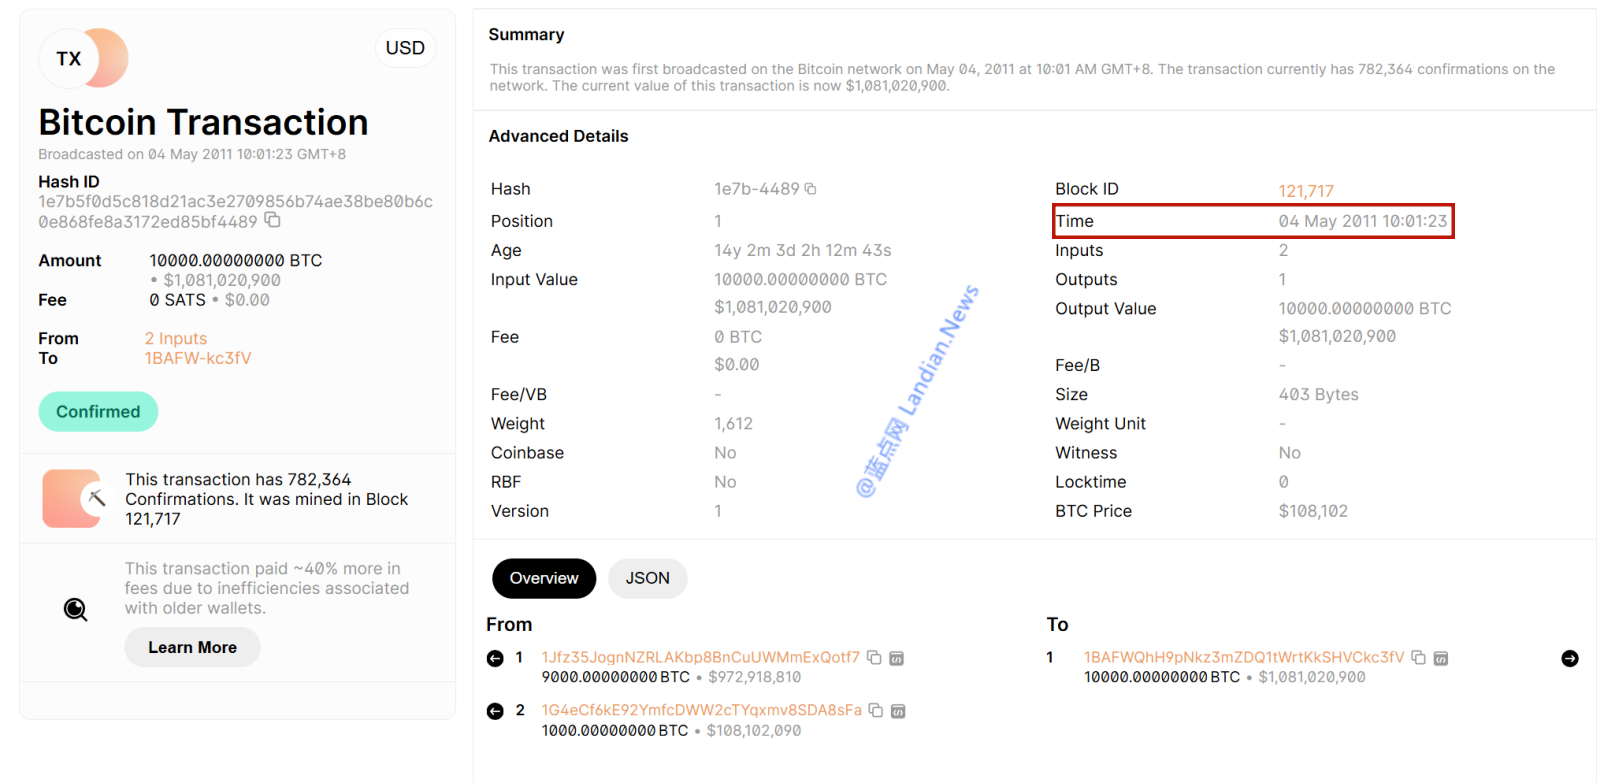Select the Broadcasted on 04 May 2011 line
This screenshot has width=1600, height=783.
tap(192, 154)
